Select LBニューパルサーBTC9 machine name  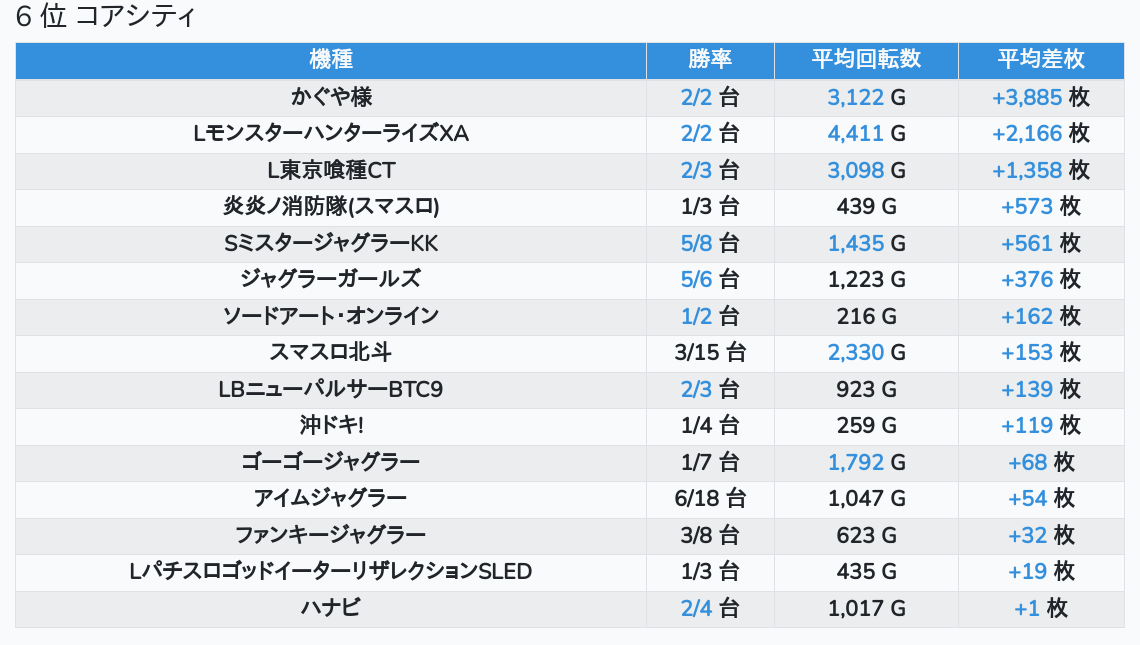pyautogui.click(x=331, y=389)
